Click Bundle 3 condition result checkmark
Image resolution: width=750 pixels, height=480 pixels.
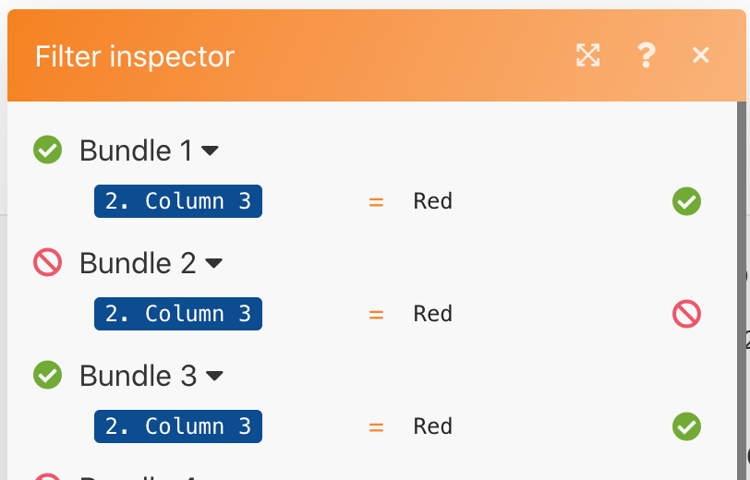tap(686, 426)
